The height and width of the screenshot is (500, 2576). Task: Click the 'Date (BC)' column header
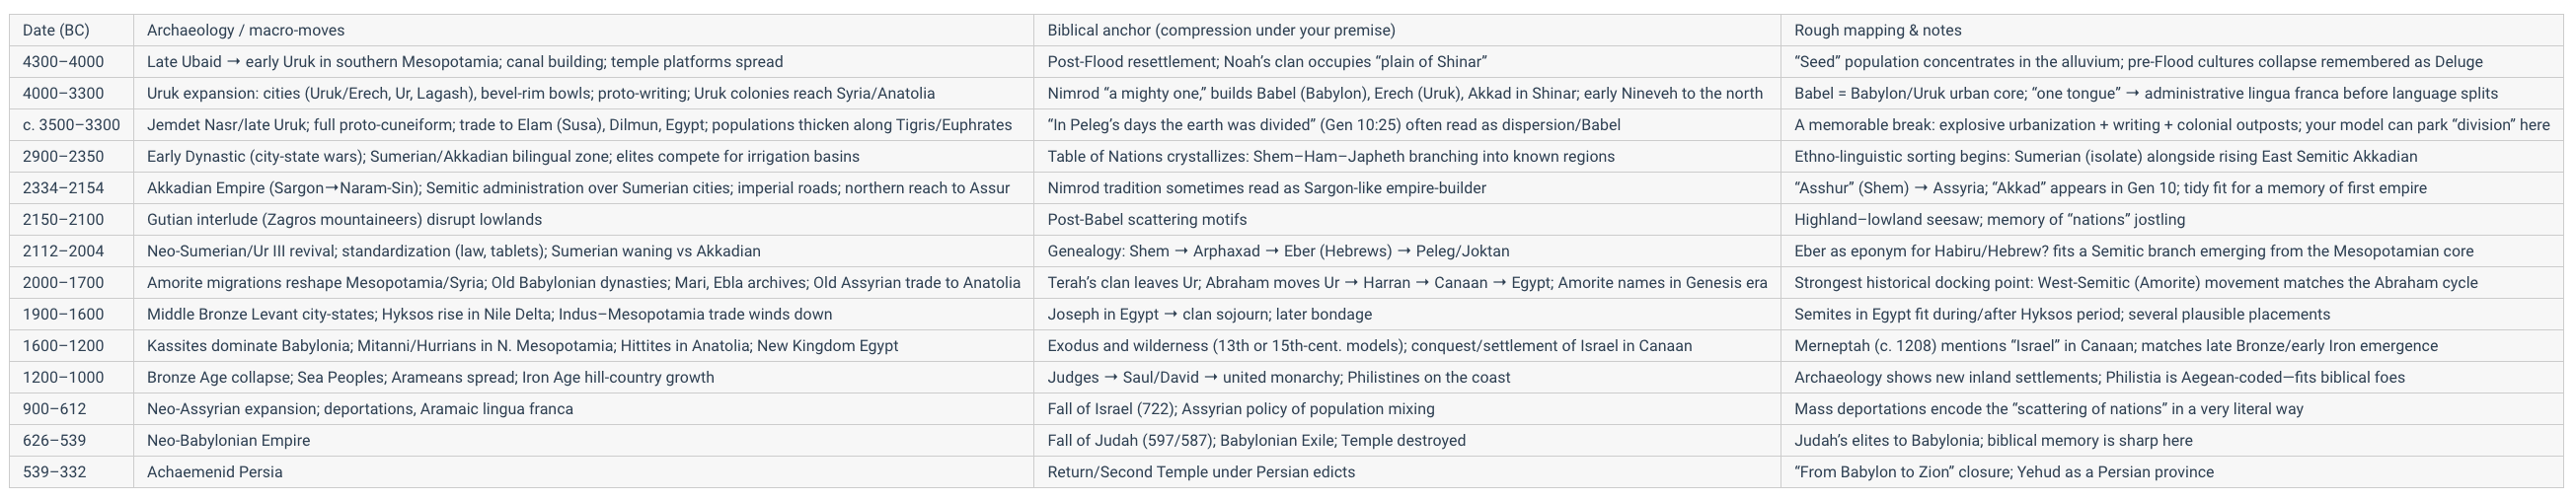71,30
